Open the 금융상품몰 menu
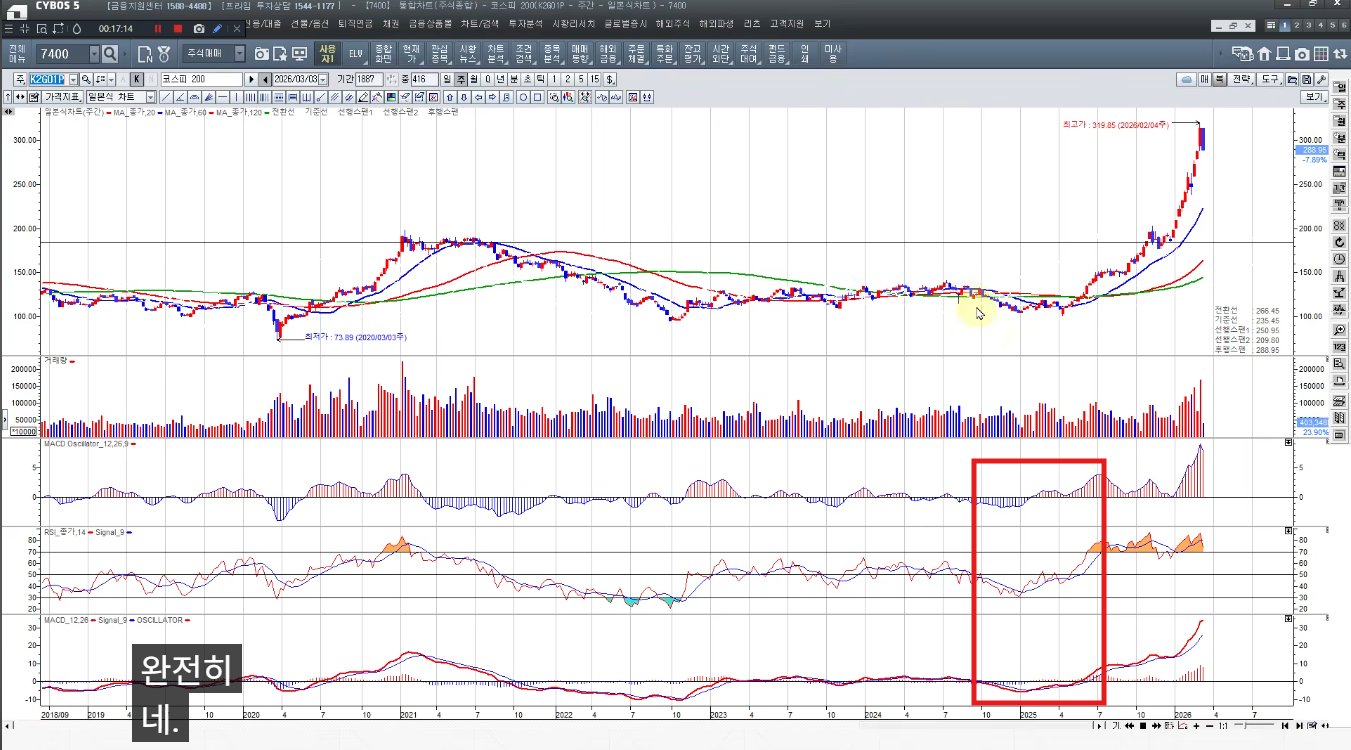The width and height of the screenshot is (1351, 750). click(x=429, y=23)
